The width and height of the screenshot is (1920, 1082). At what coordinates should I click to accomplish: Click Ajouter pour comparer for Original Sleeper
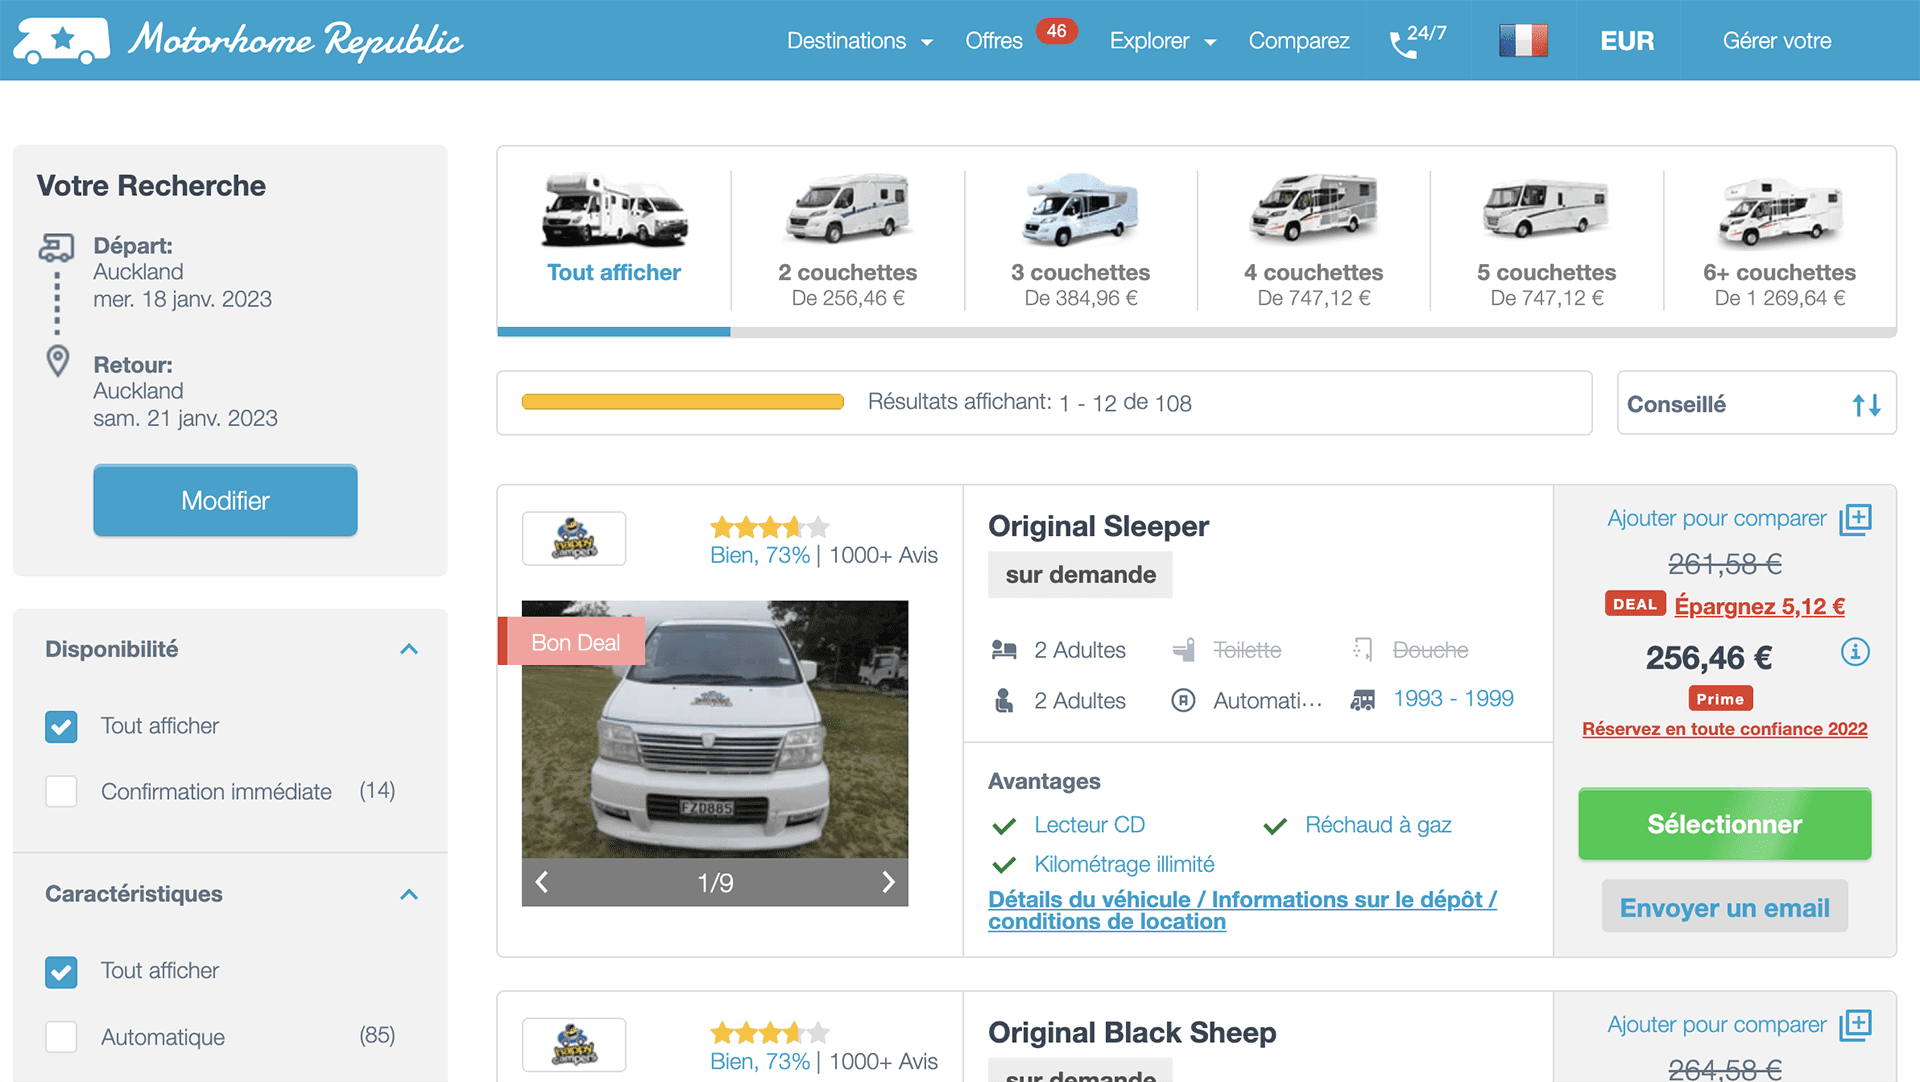click(x=1717, y=519)
